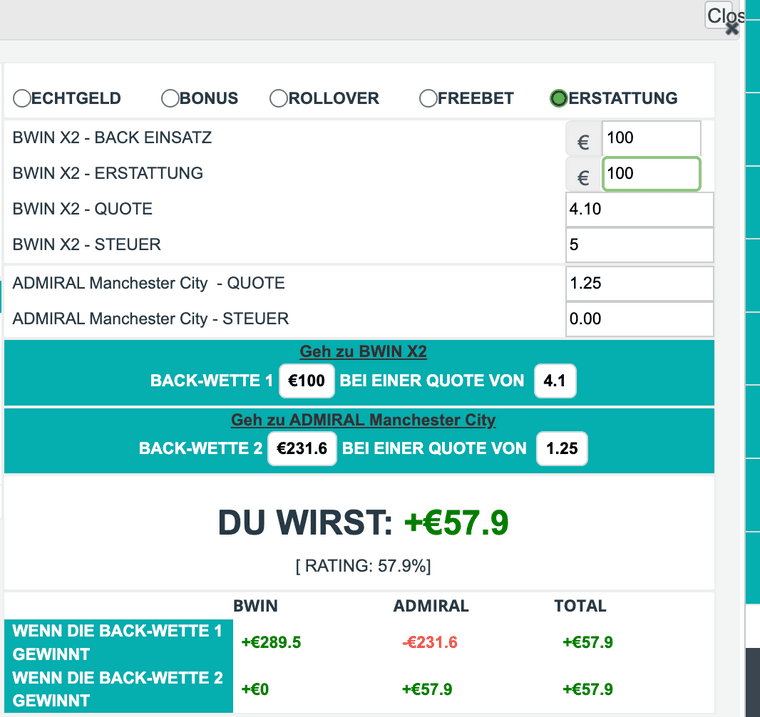
Task: Edit the BWIN X2 Steuer field
Action: click(639, 245)
